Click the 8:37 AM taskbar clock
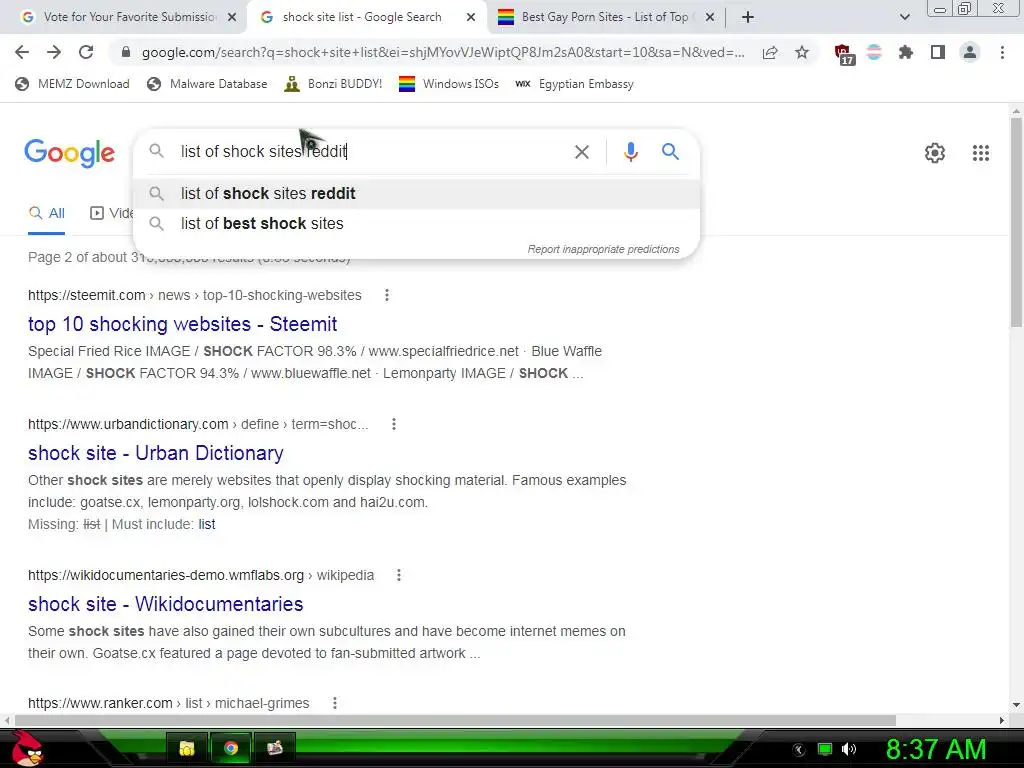The height and width of the screenshot is (768, 1024). (936, 749)
